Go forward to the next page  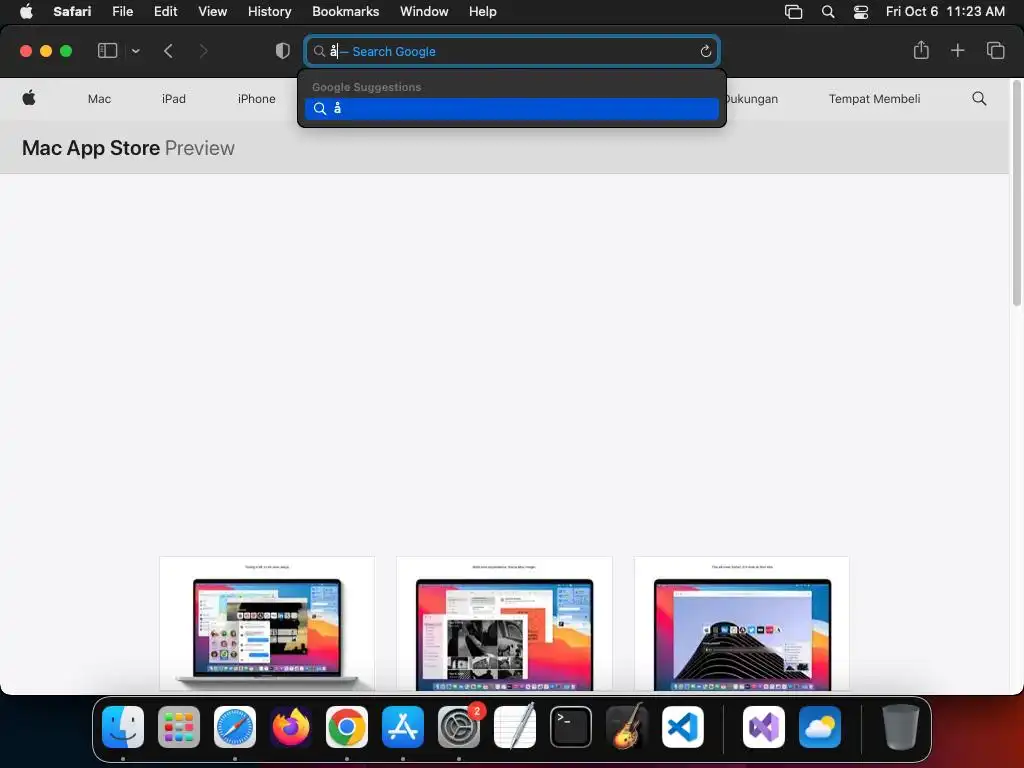pos(203,51)
